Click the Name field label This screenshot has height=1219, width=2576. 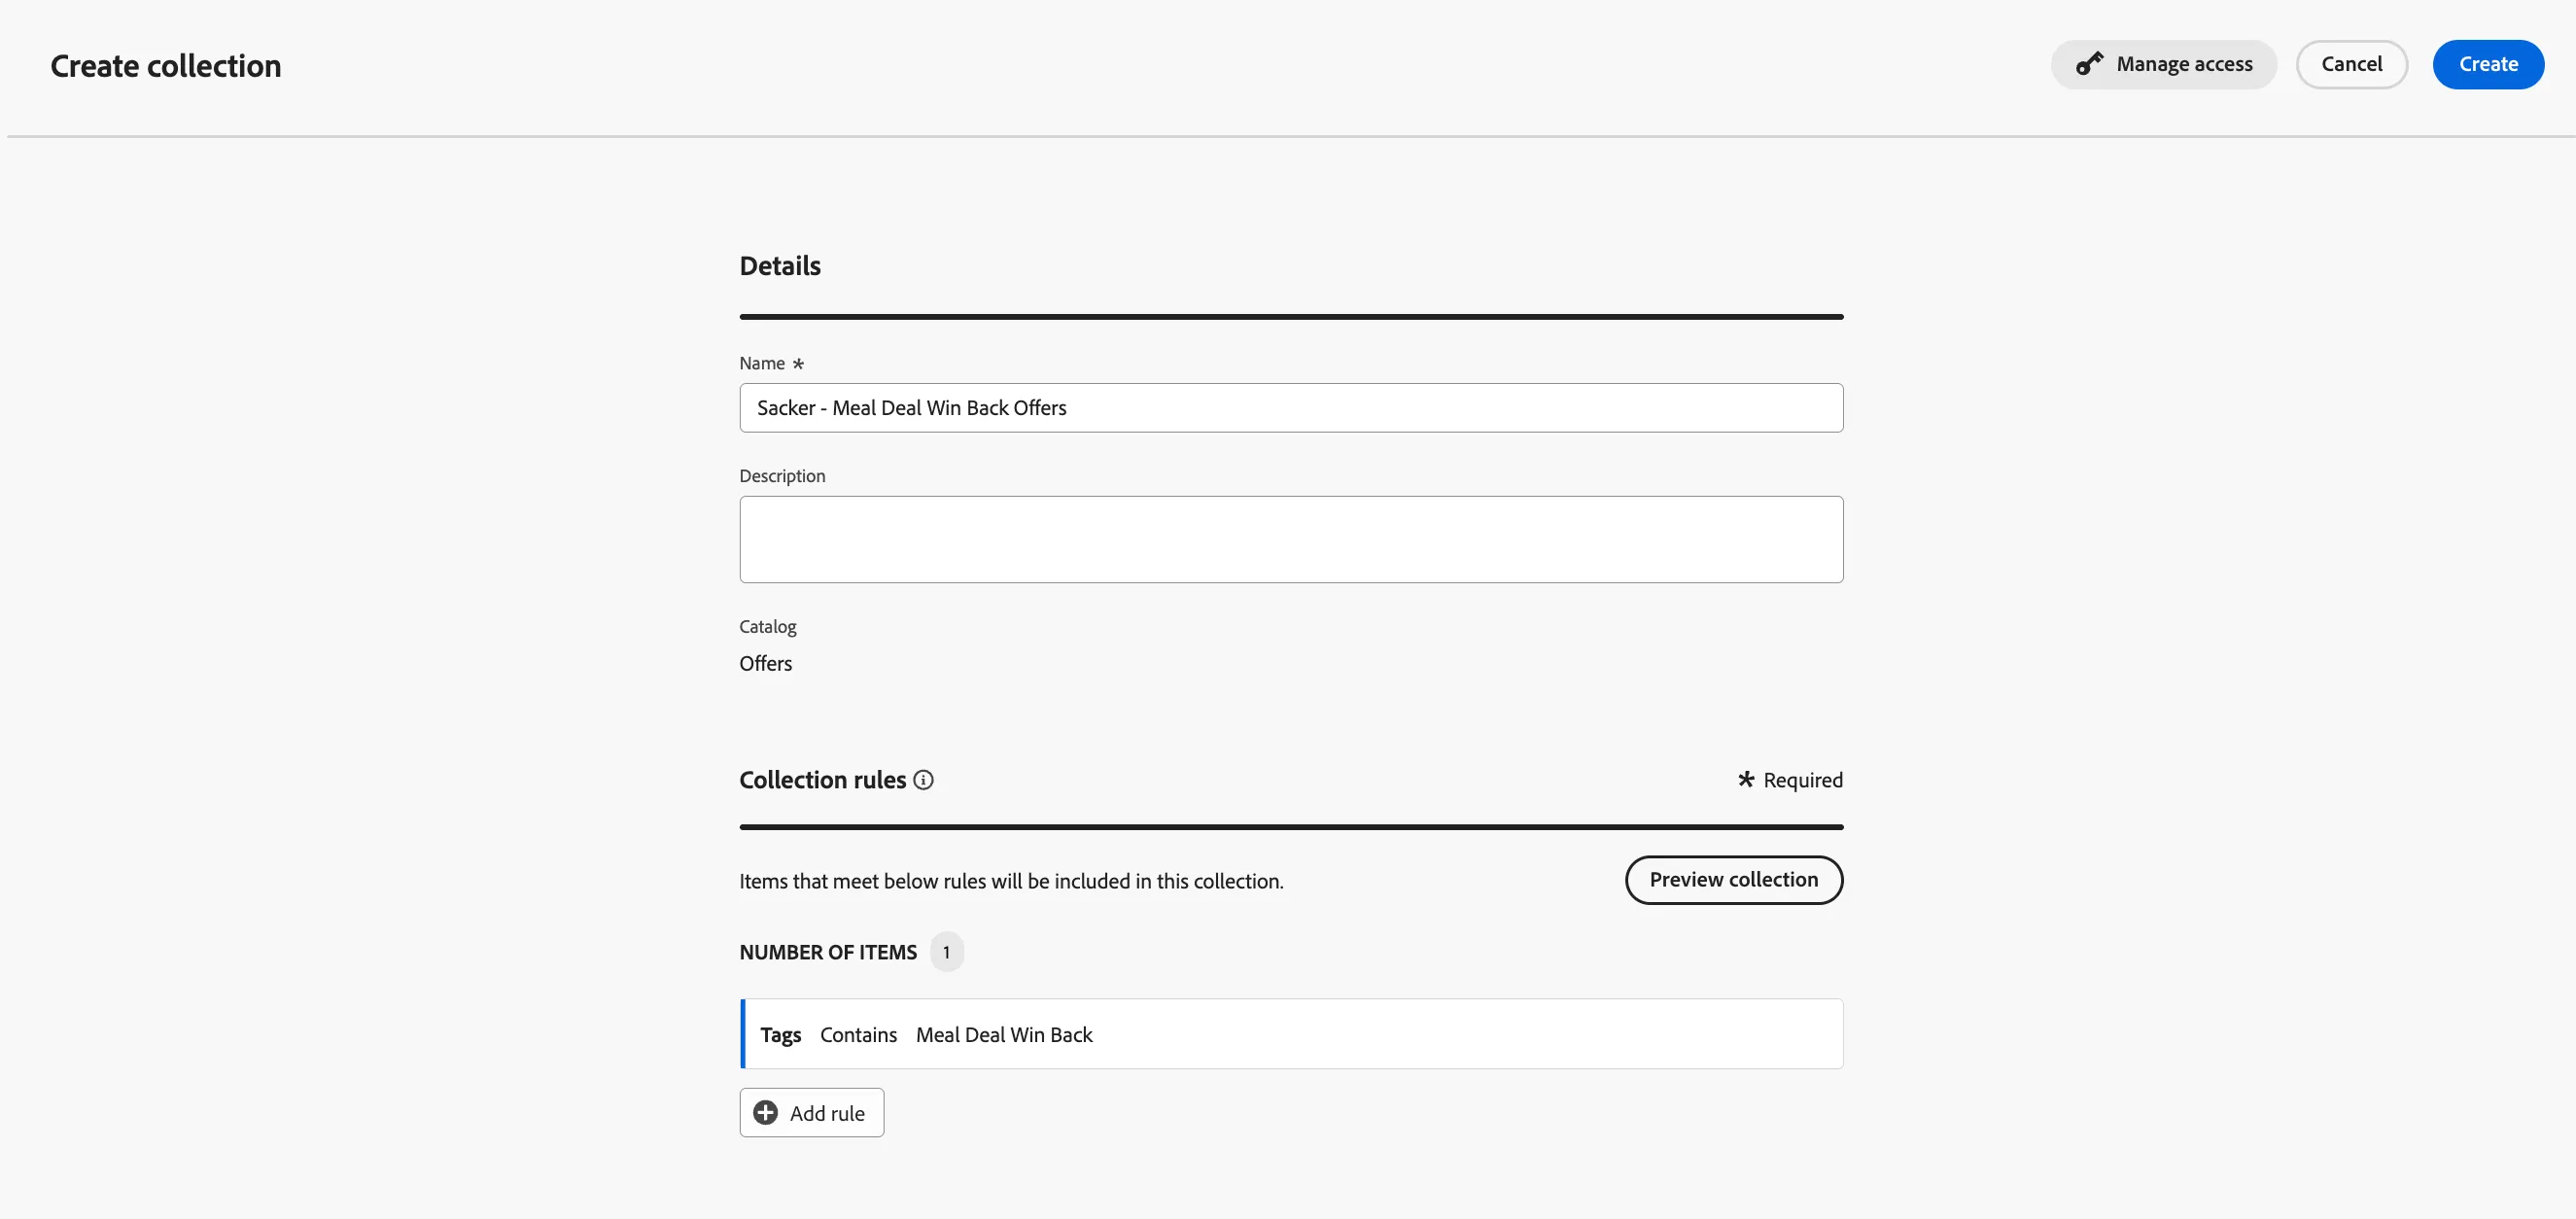point(761,364)
